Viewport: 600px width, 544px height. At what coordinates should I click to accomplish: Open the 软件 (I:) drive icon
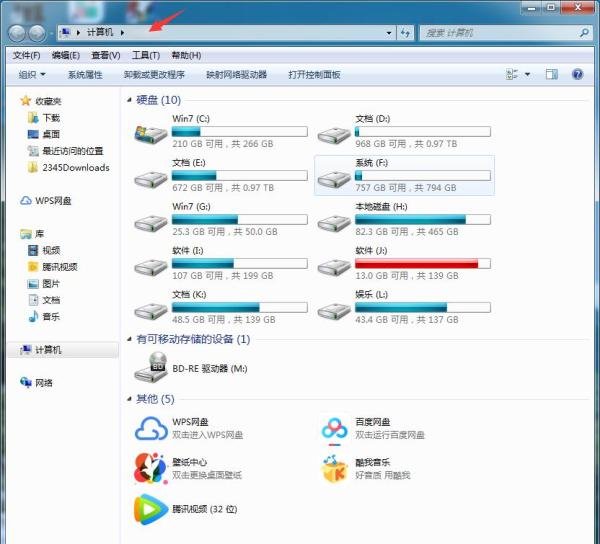151,267
